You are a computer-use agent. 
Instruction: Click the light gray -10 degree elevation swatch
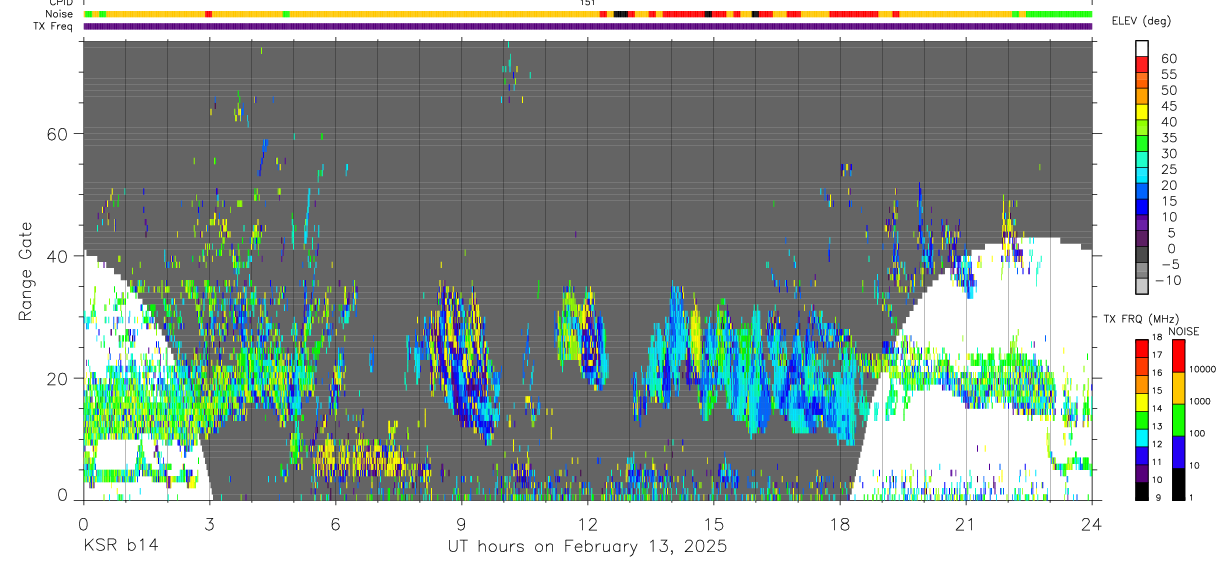click(1142, 286)
